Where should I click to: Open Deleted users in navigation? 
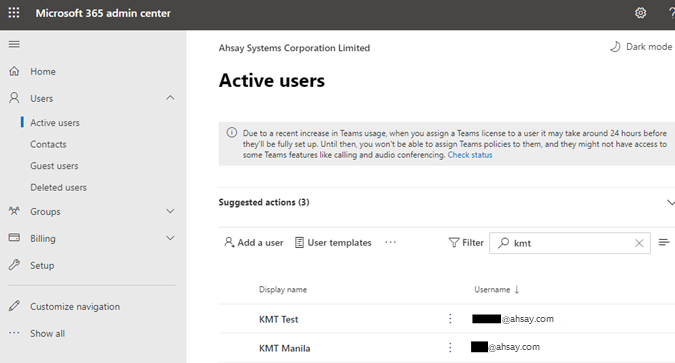[59, 187]
